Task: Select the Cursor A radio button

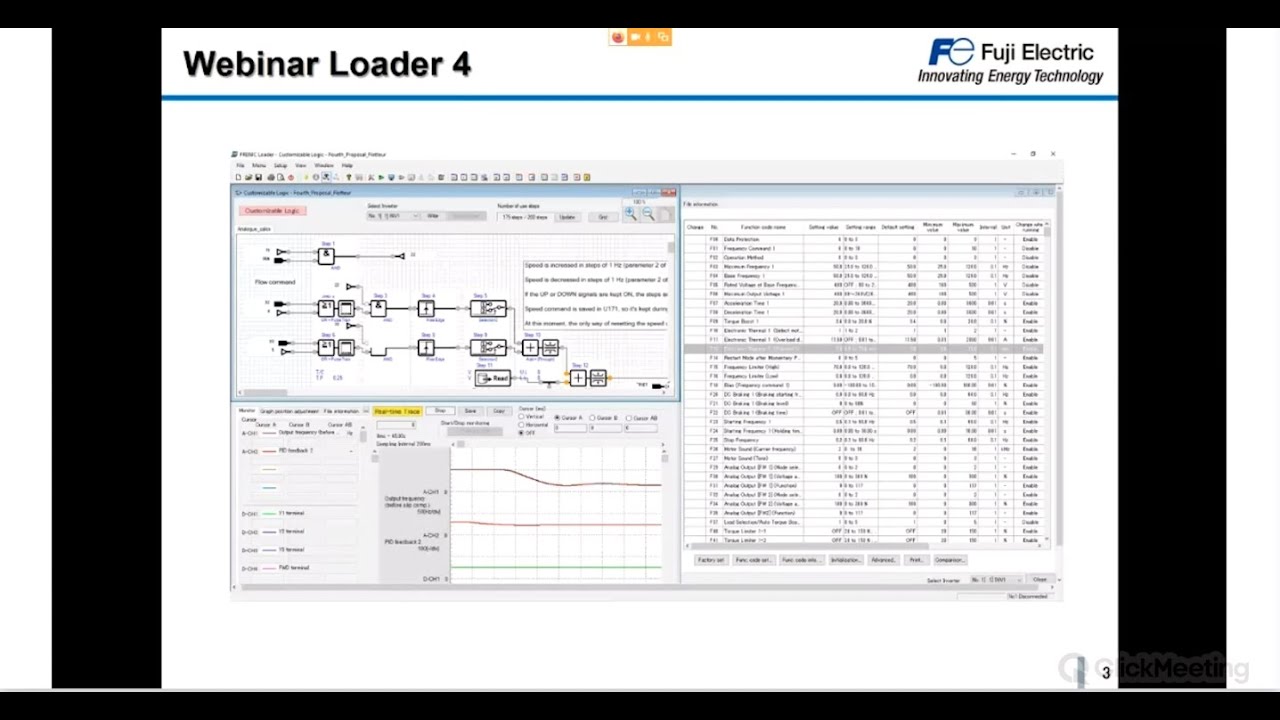Action: pyautogui.click(x=557, y=418)
